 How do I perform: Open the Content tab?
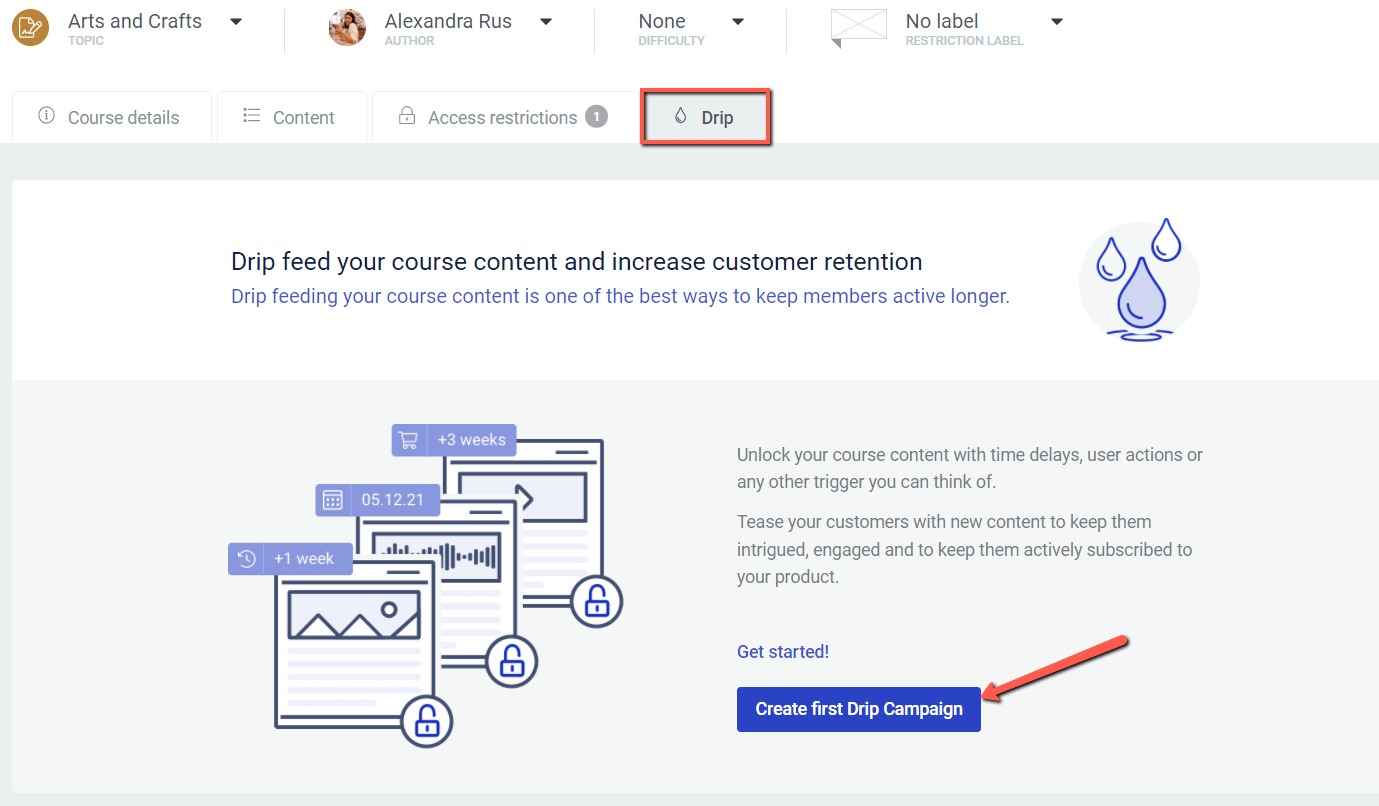tap(291, 118)
